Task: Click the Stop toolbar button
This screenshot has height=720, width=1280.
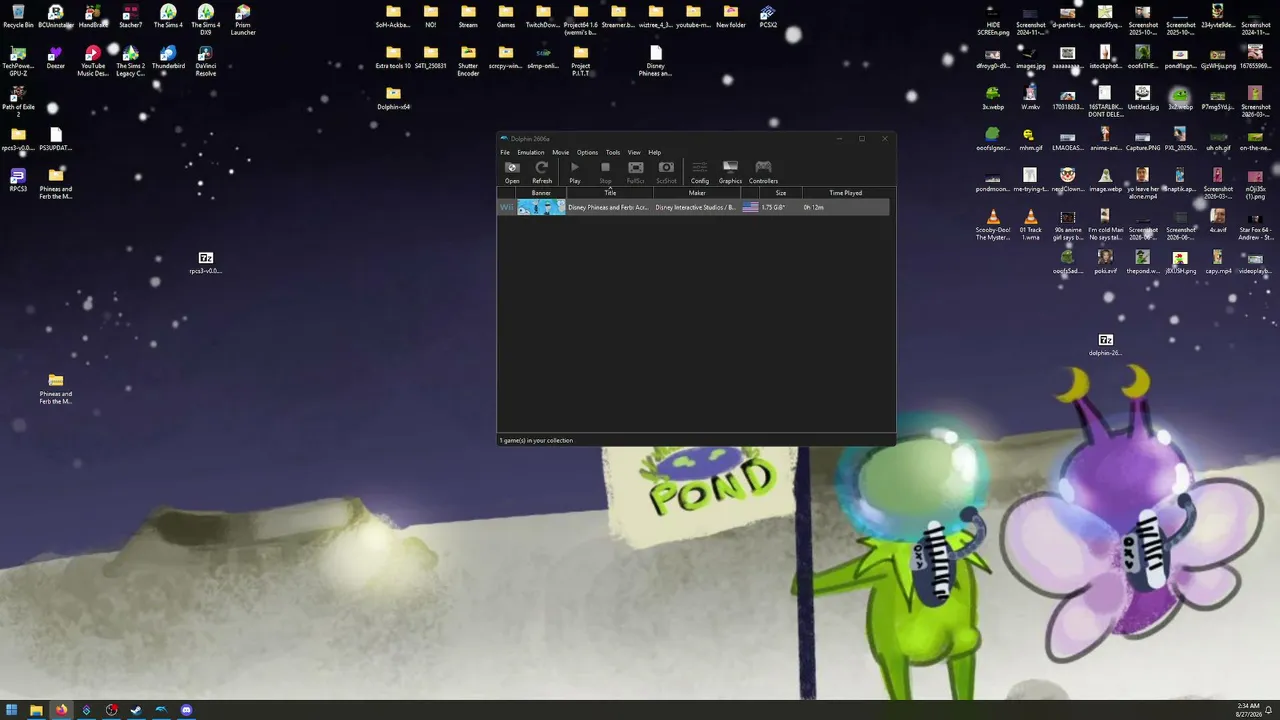Action: 605,172
